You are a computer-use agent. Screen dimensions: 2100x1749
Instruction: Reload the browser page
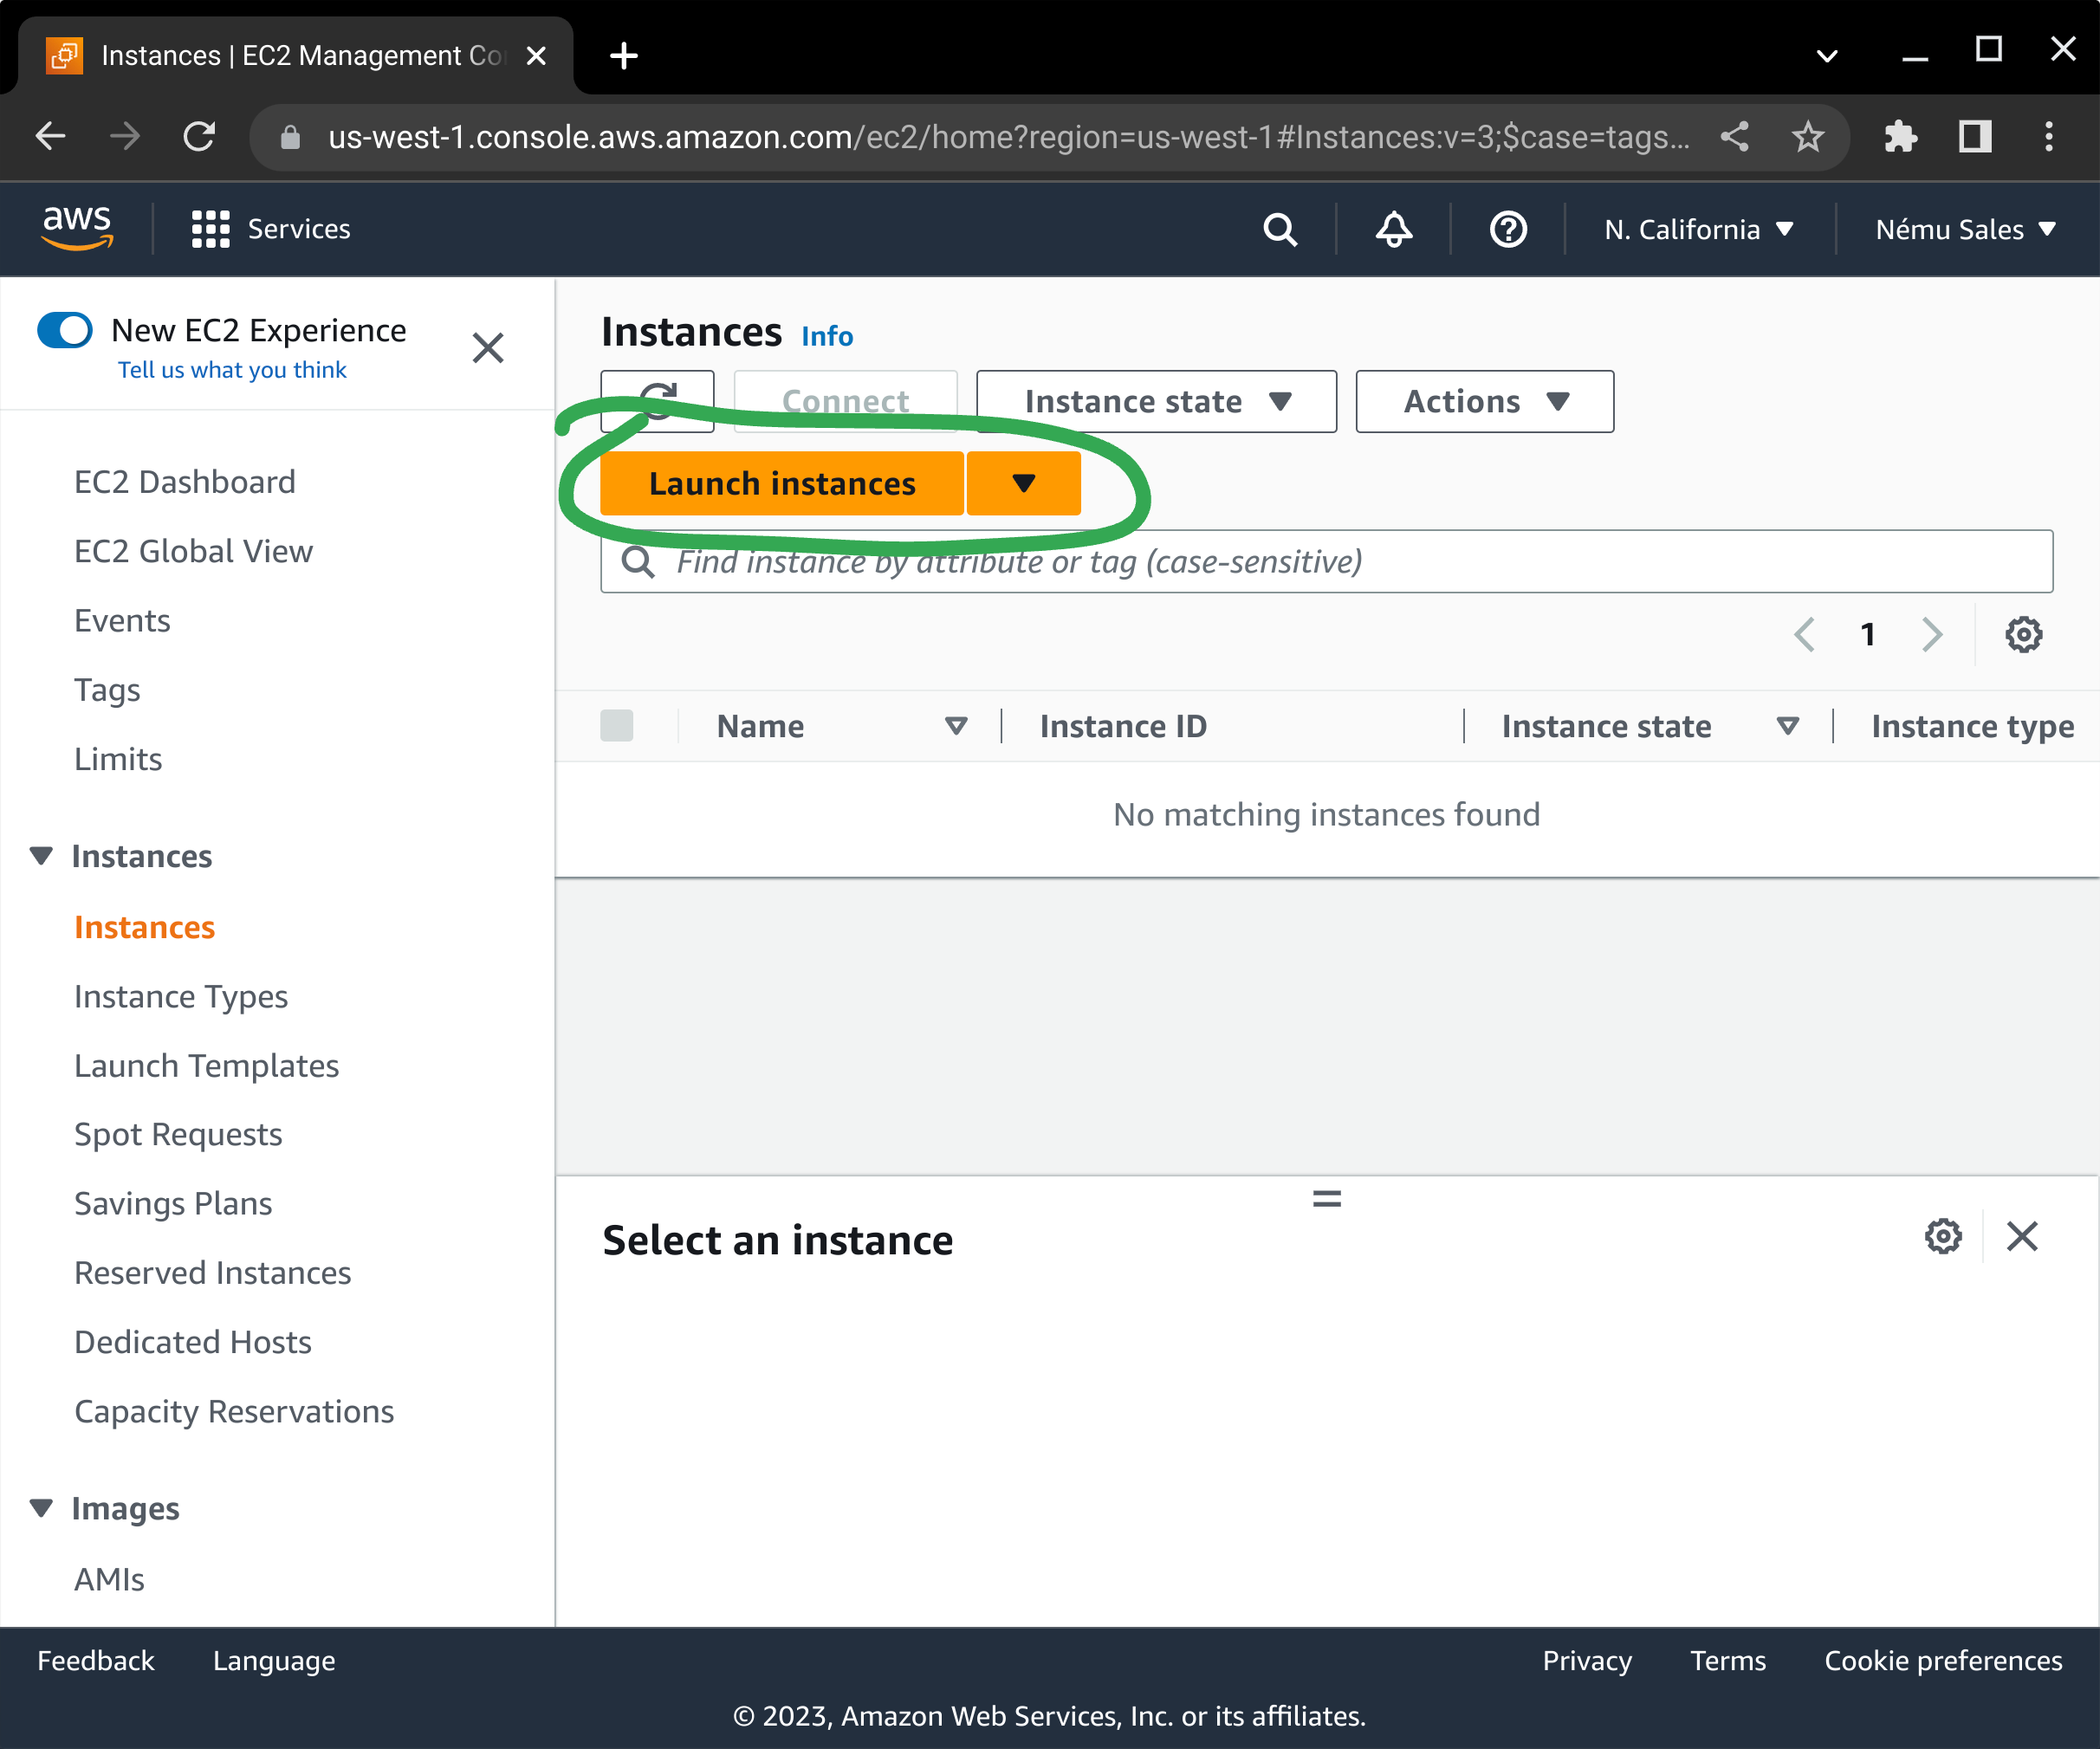(x=199, y=137)
